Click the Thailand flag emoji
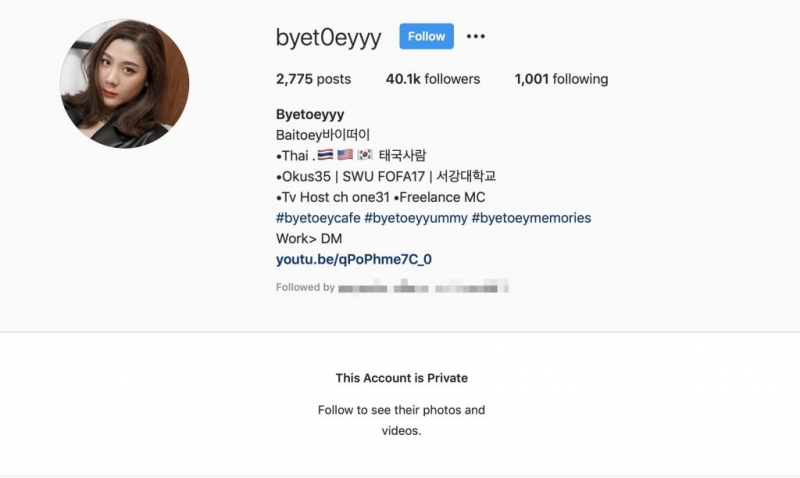Viewport: 800px width, 478px height. pos(325,155)
